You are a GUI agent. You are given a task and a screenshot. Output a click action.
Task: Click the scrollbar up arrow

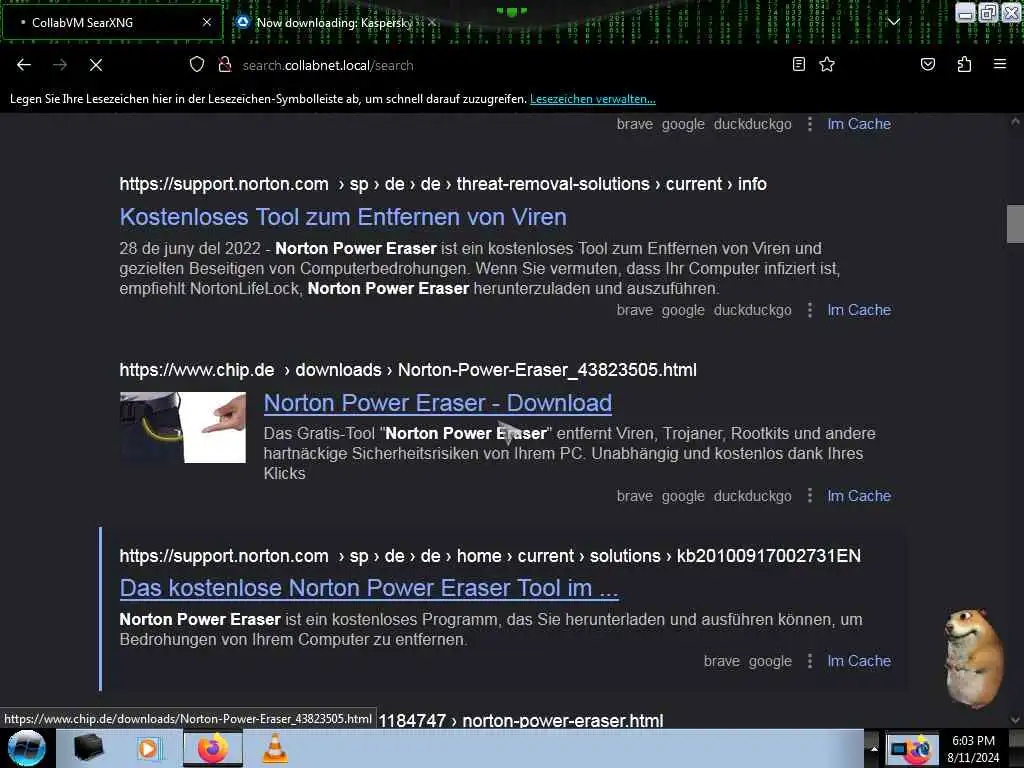(x=1015, y=122)
